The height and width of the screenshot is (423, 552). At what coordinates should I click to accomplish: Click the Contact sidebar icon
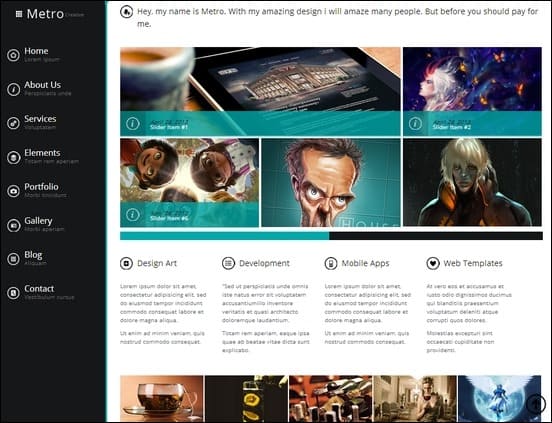[13, 293]
